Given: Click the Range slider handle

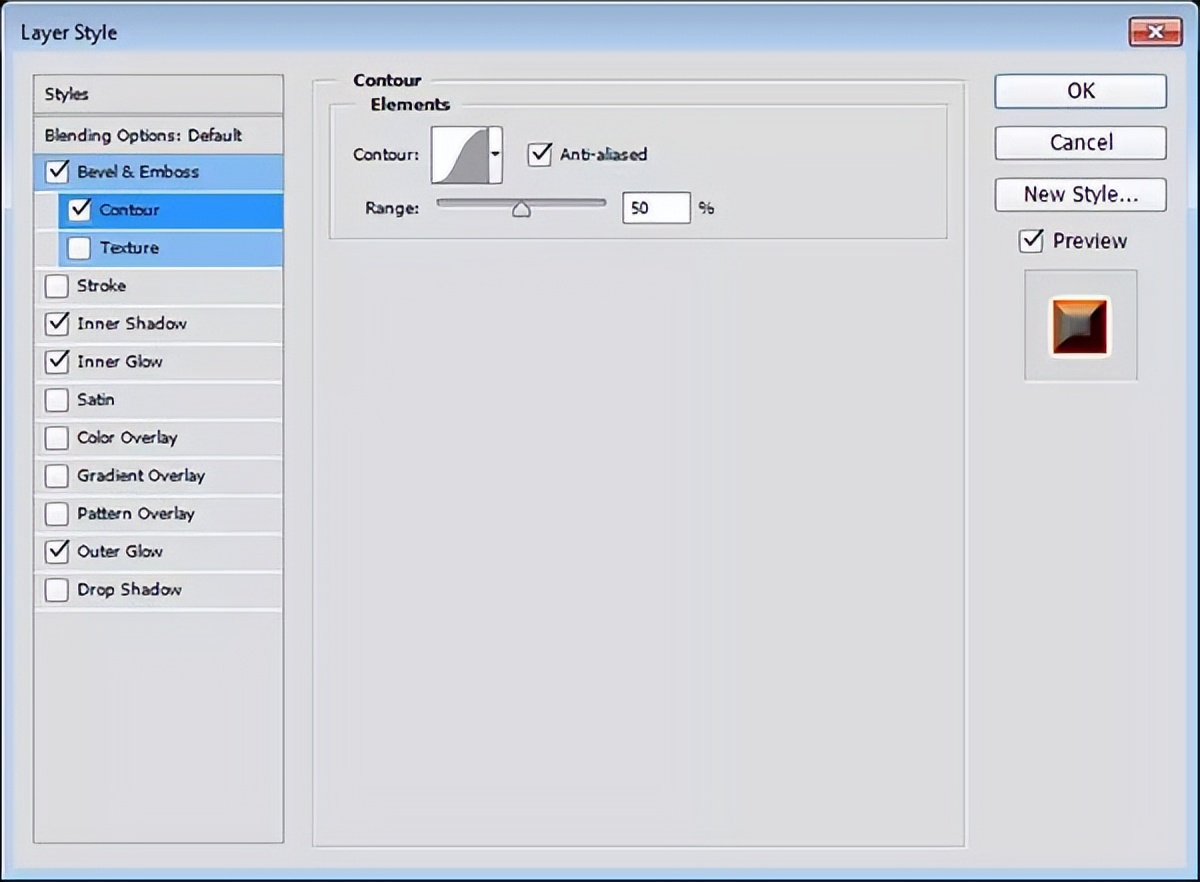Looking at the screenshot, I should [x=521, y=210].
